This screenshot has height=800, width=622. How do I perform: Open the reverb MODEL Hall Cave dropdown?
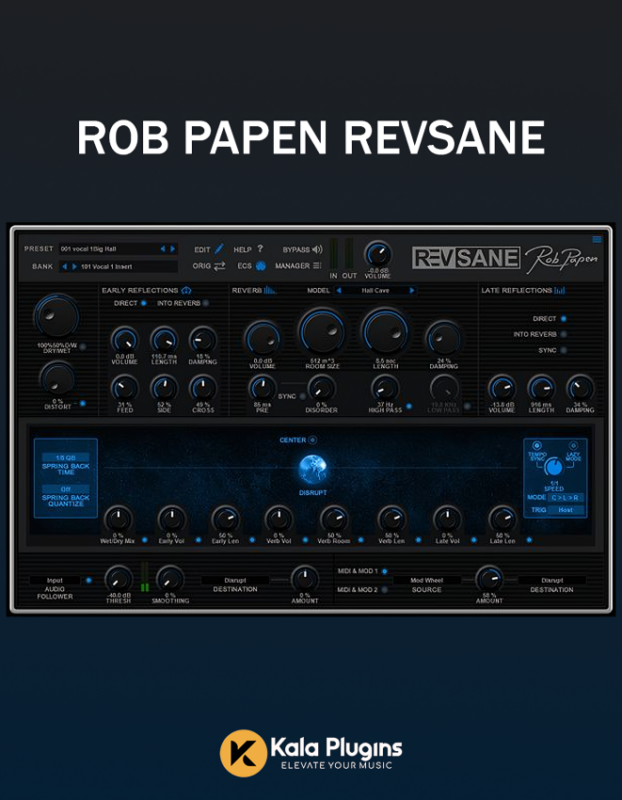pos(375,291)
